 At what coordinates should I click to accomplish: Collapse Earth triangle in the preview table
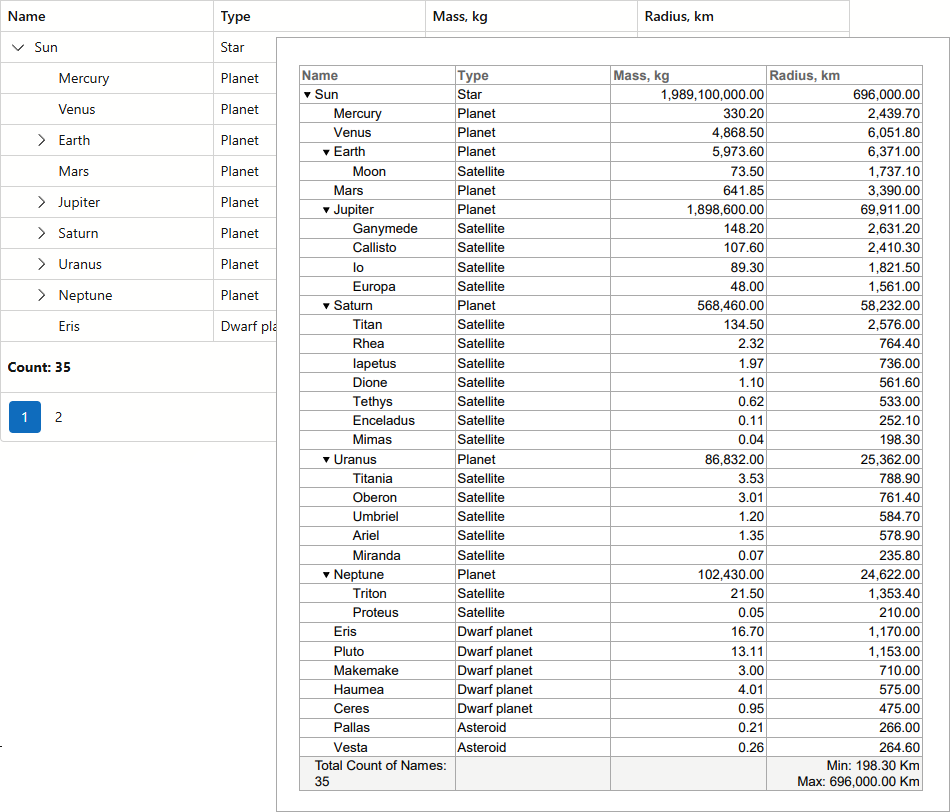pos(326,152)
